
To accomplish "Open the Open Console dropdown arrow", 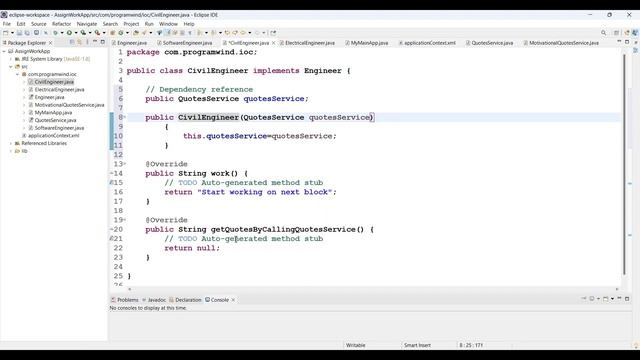I will [x=612, y=299].
